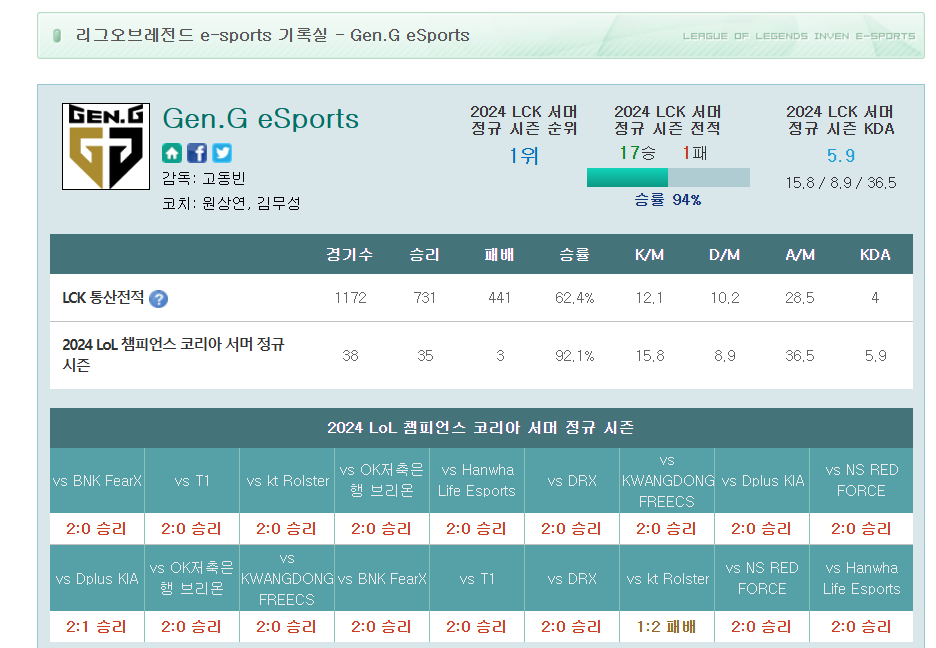Click the 1:2 패배 match result
The image size is (936, 648).
click(666, 627)
